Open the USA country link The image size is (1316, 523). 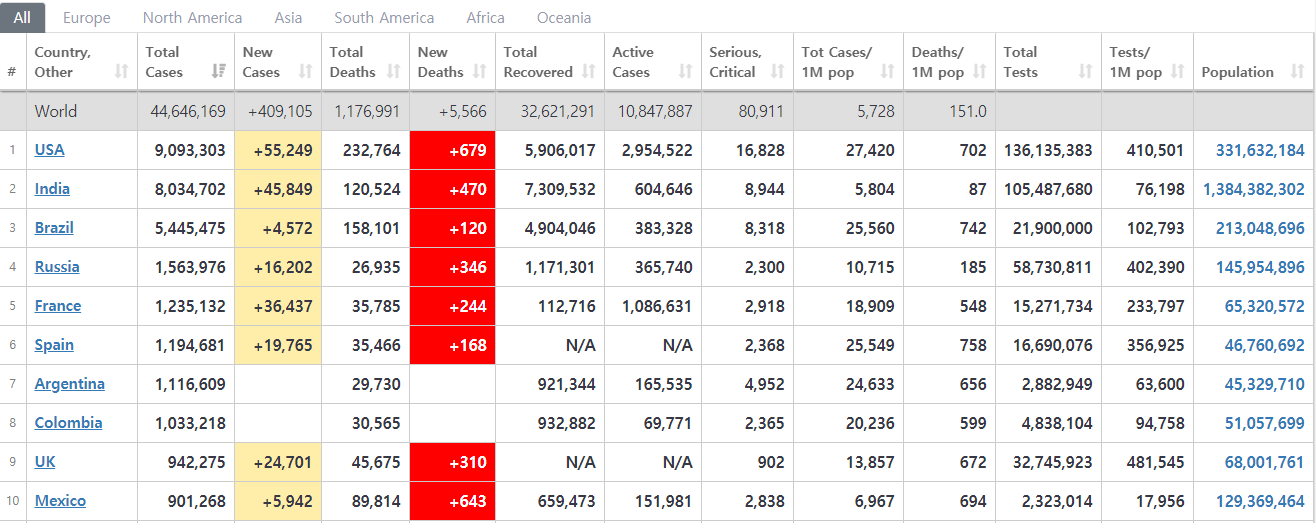49,150
